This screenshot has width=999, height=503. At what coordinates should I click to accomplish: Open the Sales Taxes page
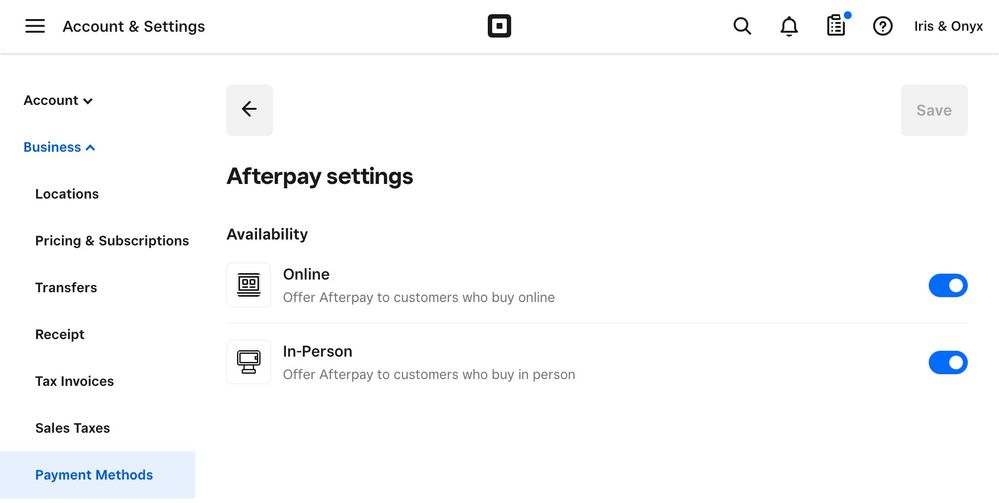pyautogui.click(x=73, y=428)
